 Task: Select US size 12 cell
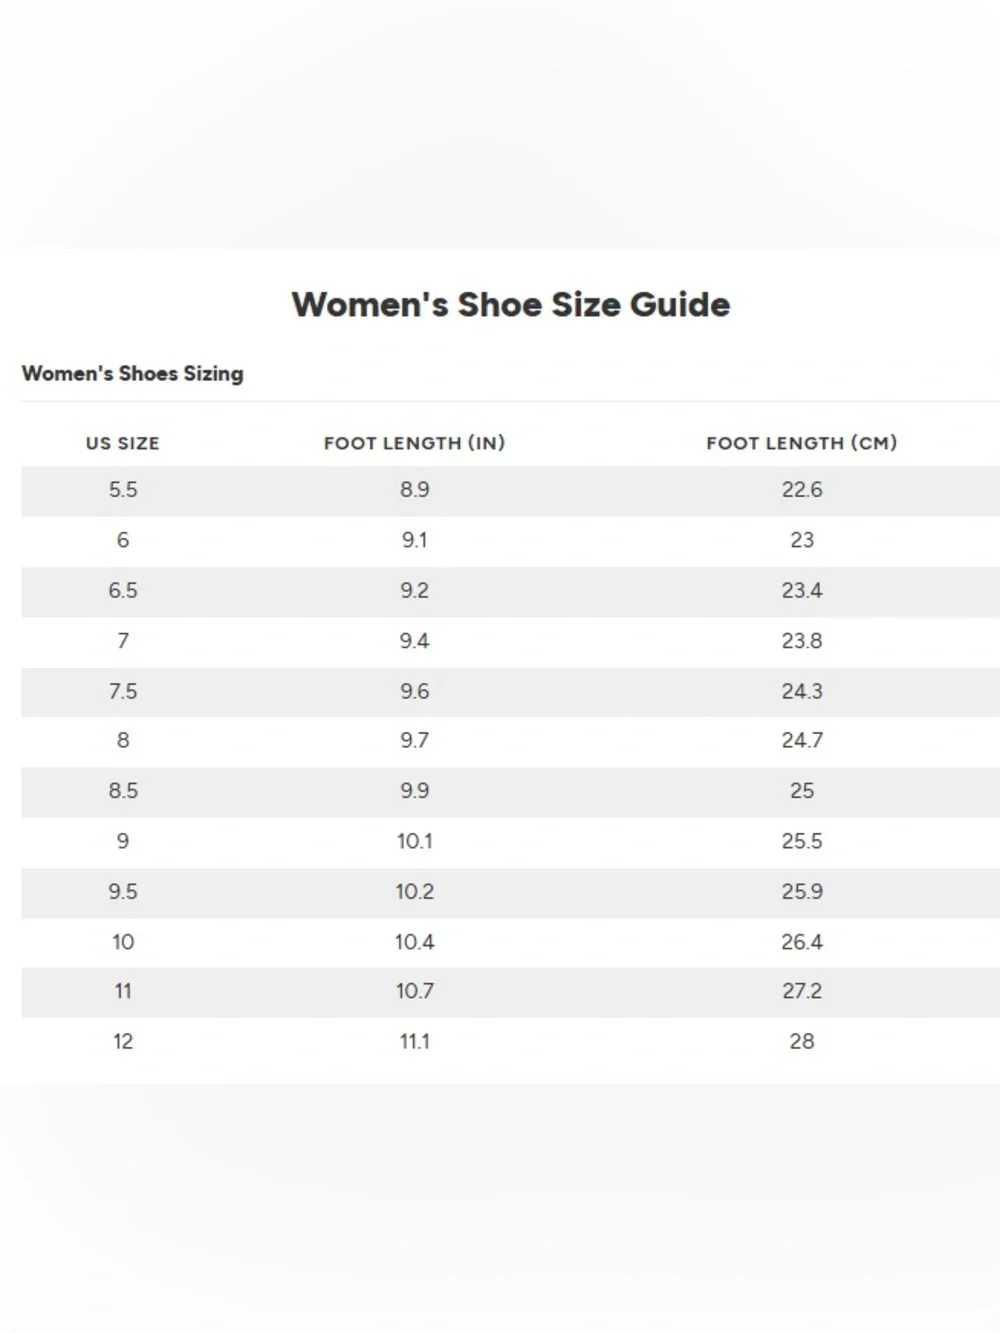(x=123, y=1041)
